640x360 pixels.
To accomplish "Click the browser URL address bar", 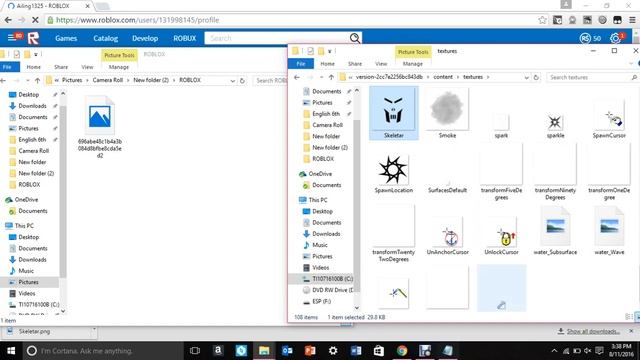I will [291, 20].
